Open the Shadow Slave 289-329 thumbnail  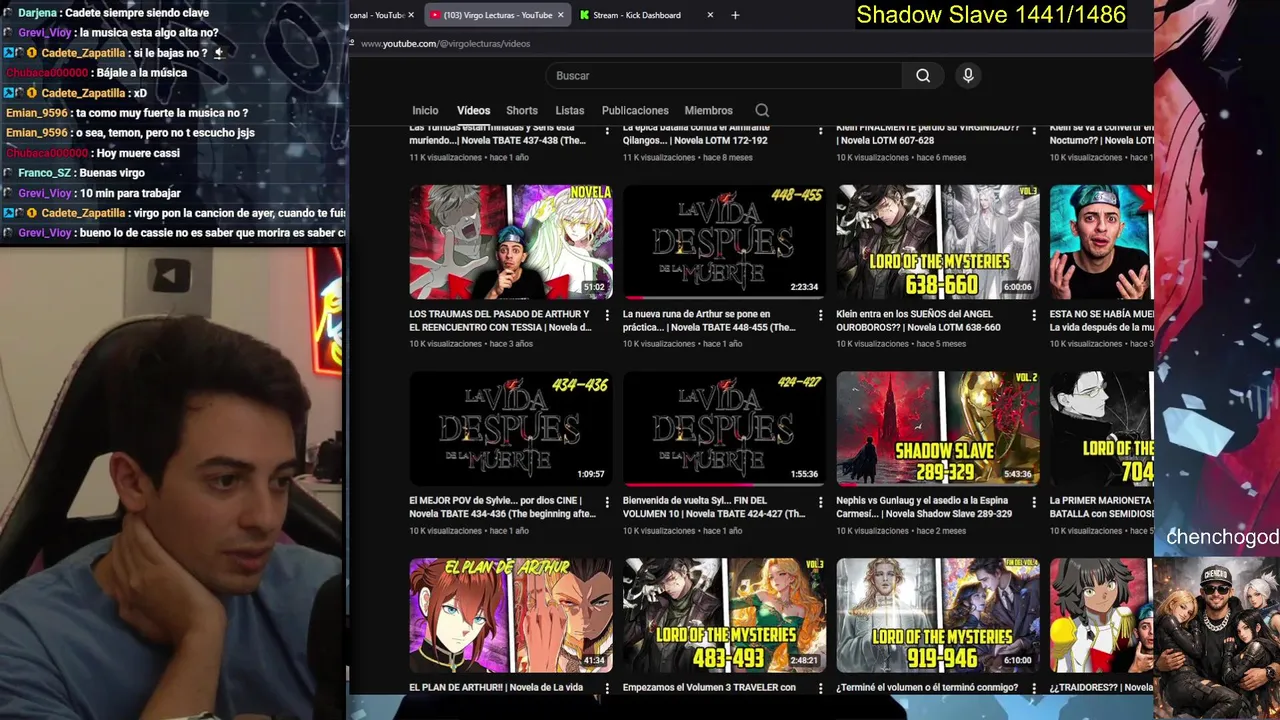click(x=937, y=428)
